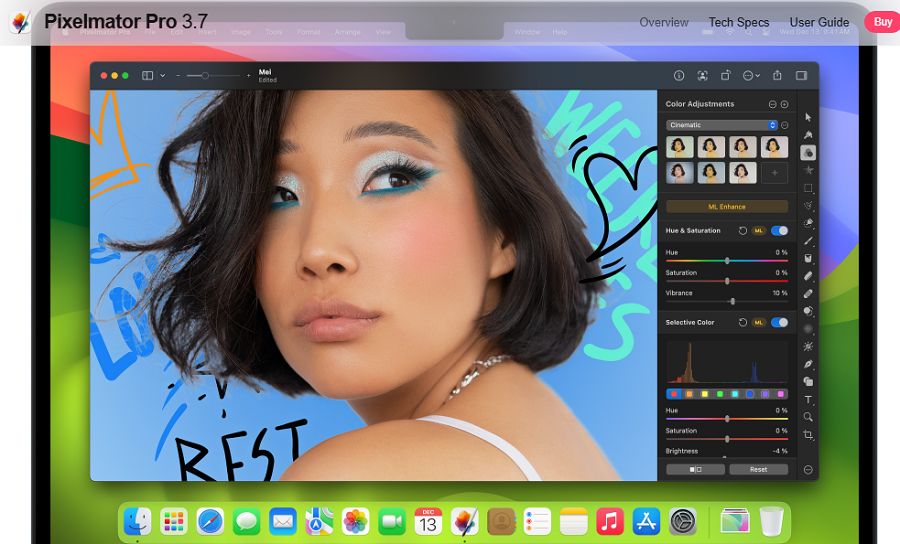Open Photos app in the Dock
This screenshot has height=544, width=900.
[x=355, y=522]
